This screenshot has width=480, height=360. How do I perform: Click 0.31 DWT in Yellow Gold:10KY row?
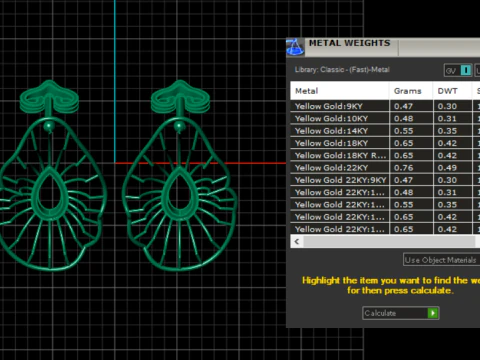pyautogui.click(x=447, y=119)
